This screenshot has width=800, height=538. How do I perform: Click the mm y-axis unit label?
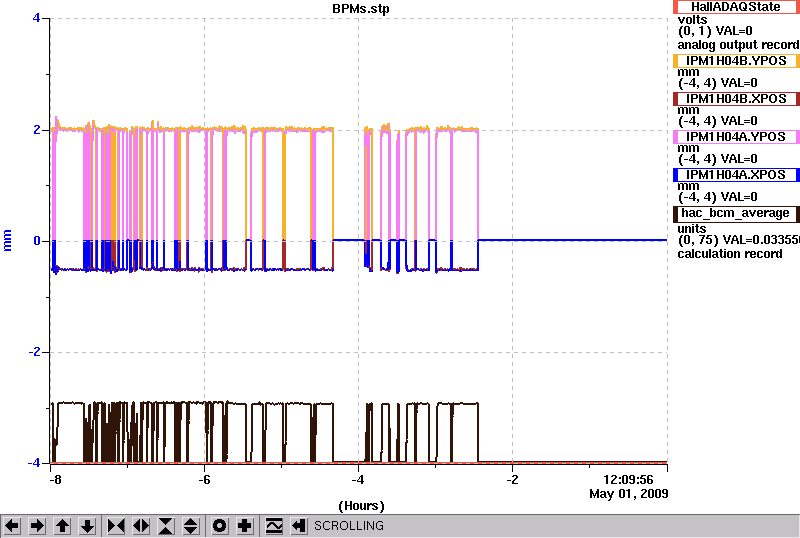tap(7, 240)
